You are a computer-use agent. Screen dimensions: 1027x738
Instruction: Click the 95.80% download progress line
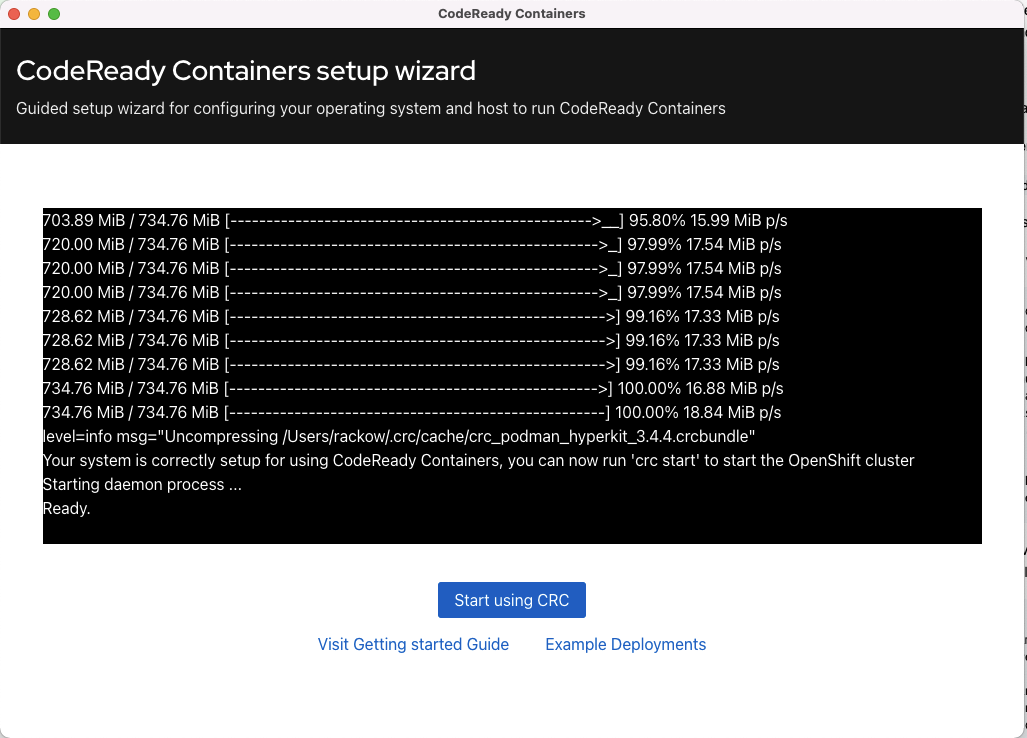tap(415, 221)
